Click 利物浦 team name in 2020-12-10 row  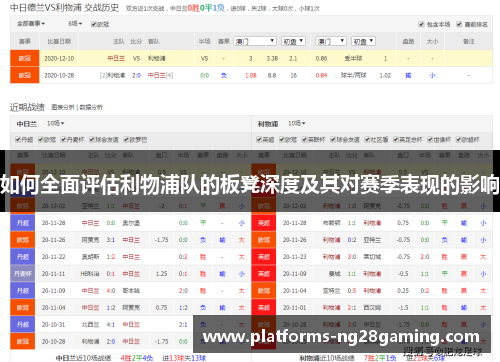(x=157, y=58)
